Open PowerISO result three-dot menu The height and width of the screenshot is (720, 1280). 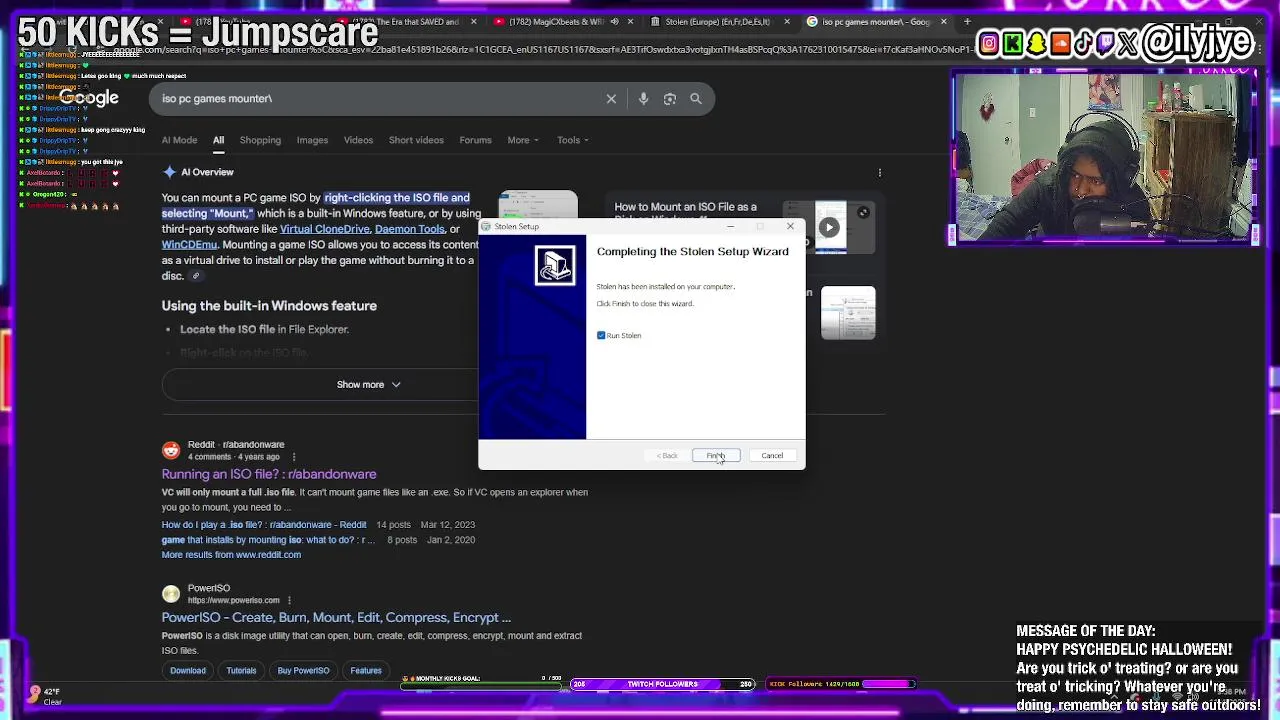[x=289, y=601]
